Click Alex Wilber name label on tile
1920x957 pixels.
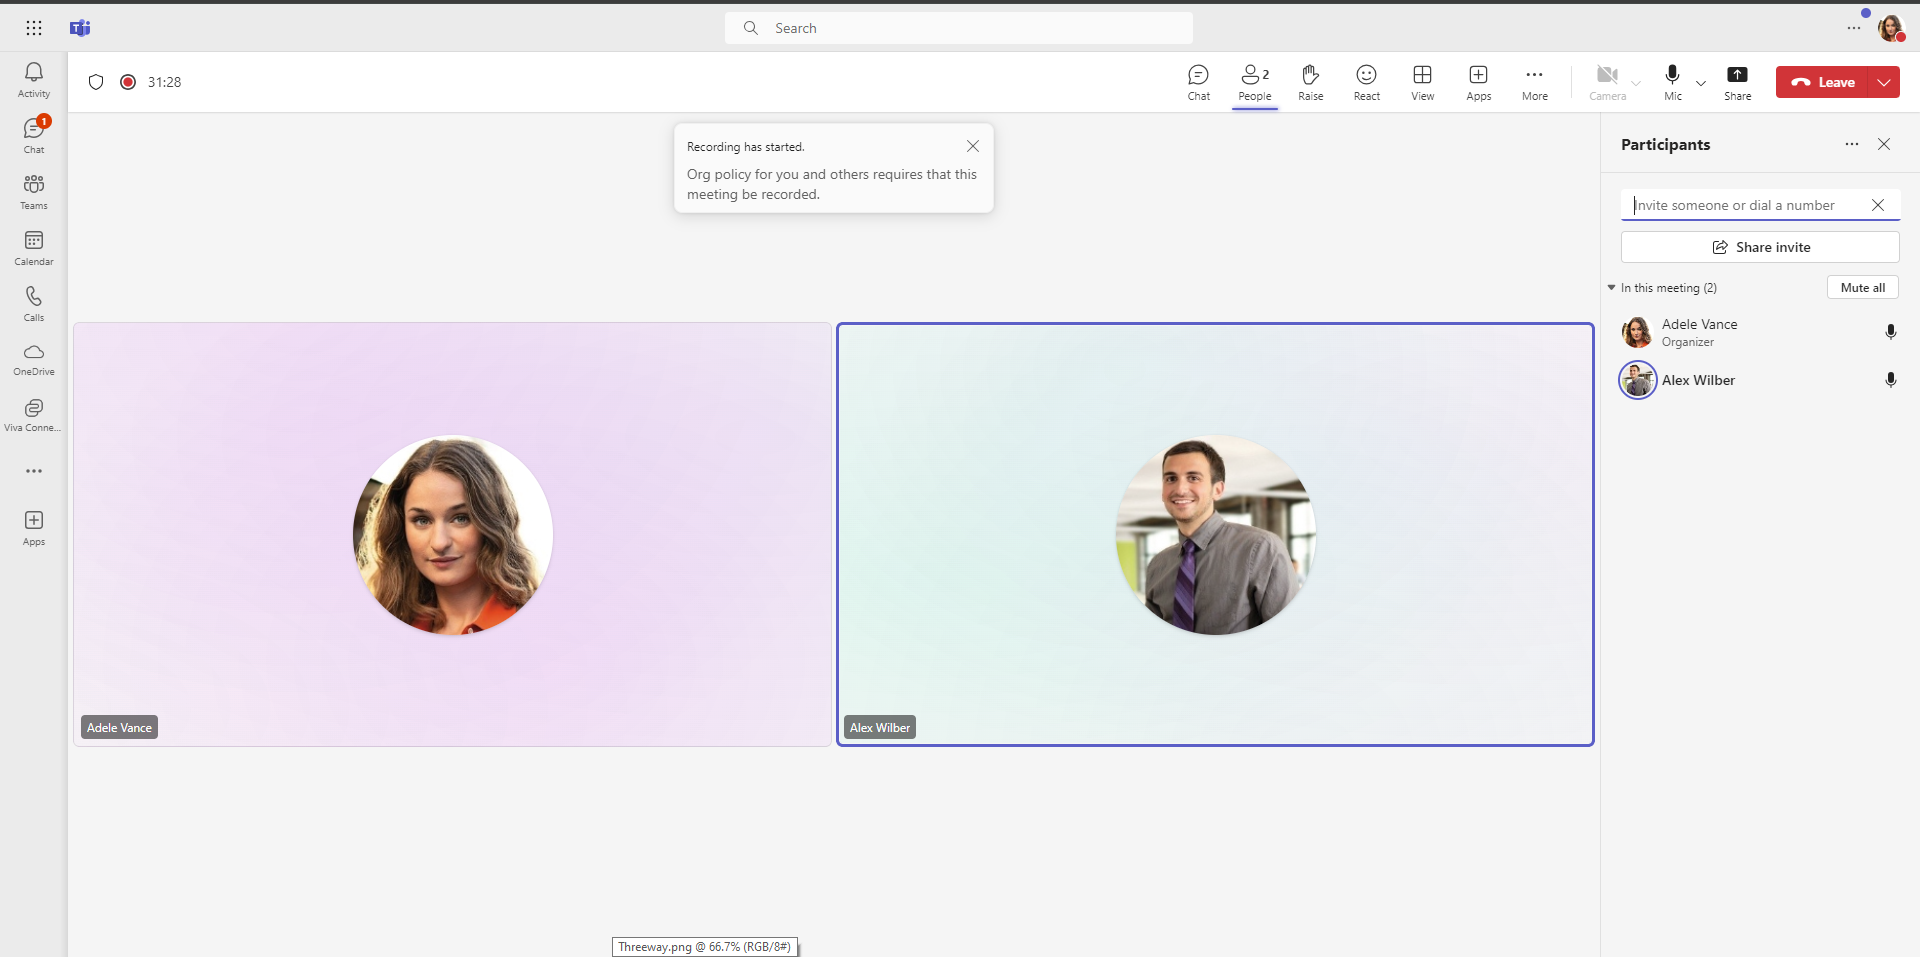[x=880, y=728]
